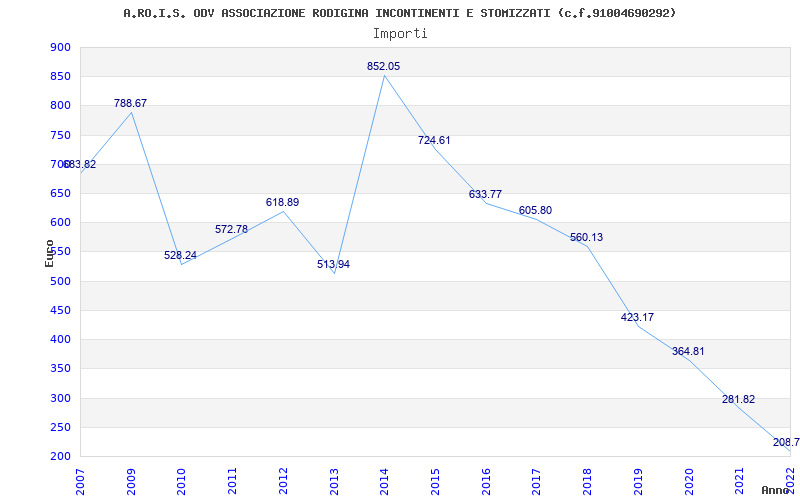800x500 pixels.
Task: Click x-axis year 2017
Action: click(x=537, y=481)
